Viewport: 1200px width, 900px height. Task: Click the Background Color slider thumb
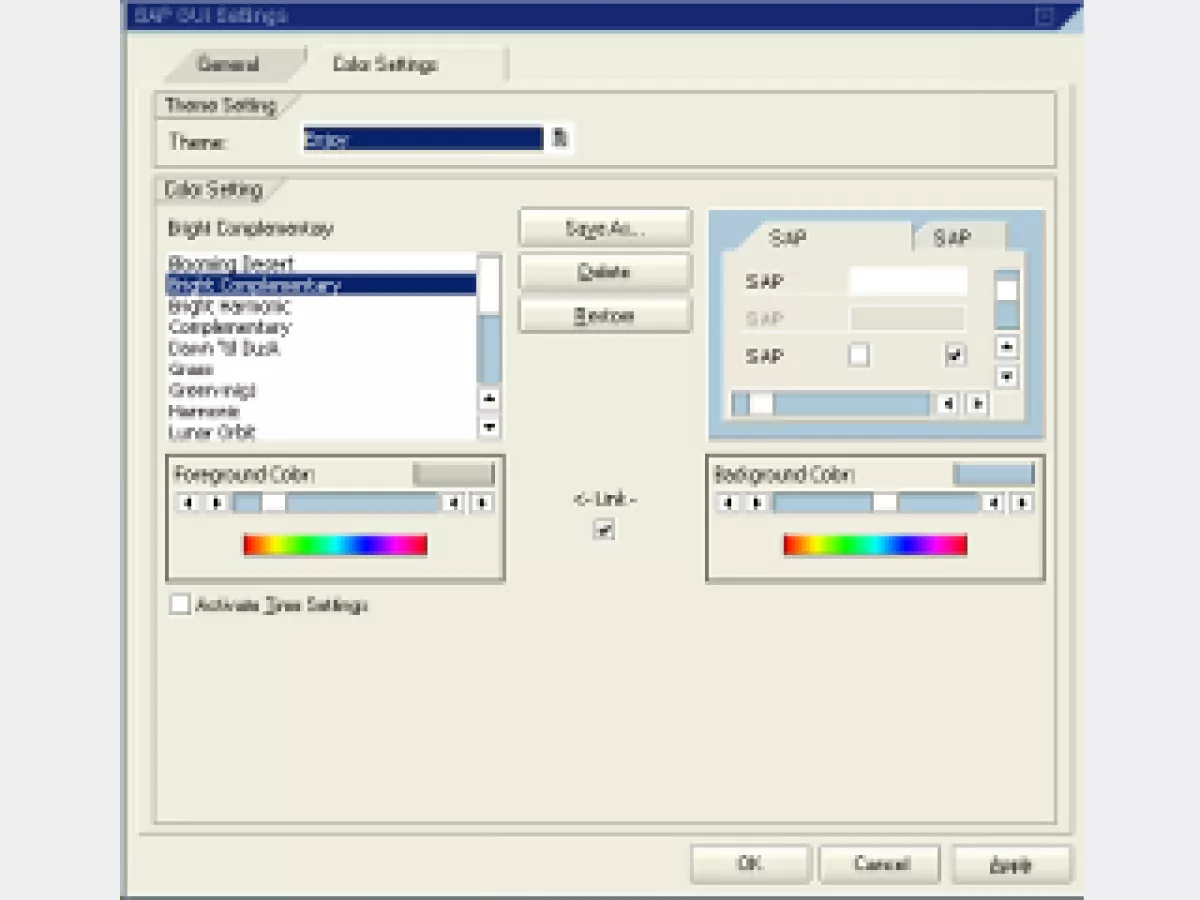pos(885,503)
